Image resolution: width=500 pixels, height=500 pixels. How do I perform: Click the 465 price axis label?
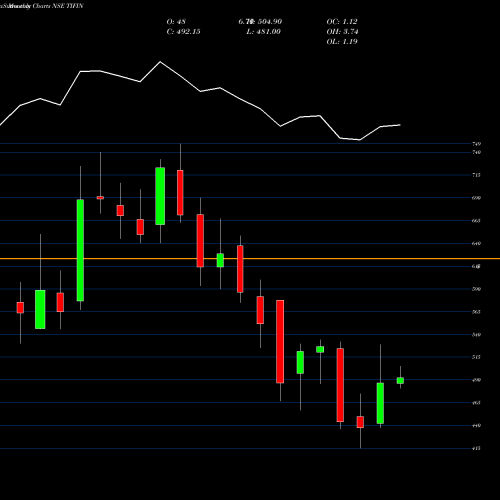click(476, 403)
